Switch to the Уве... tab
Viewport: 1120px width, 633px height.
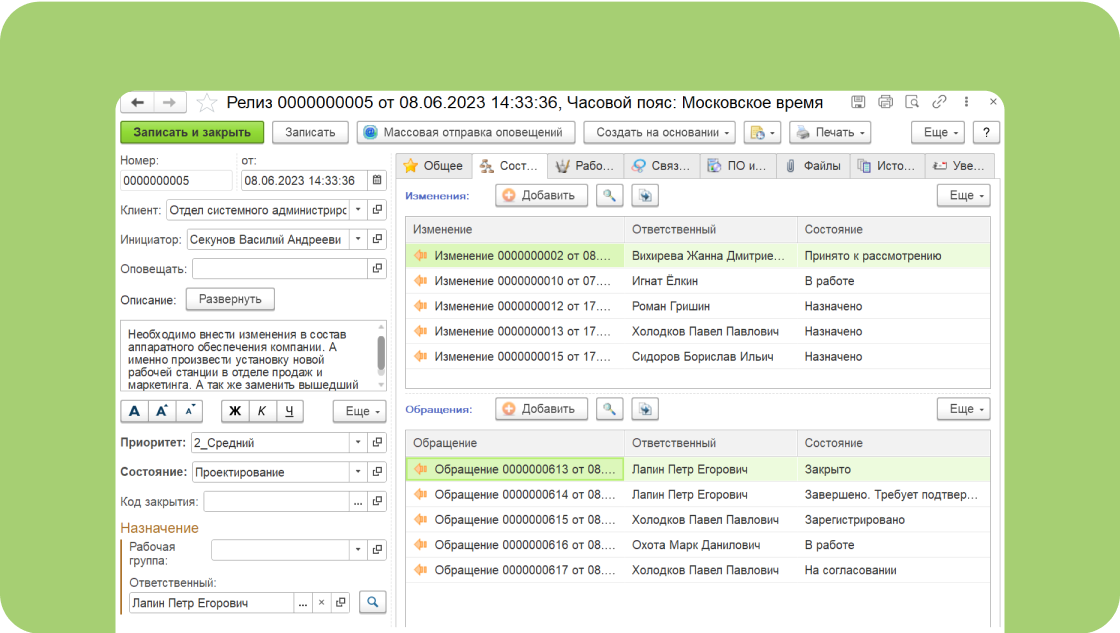960,166
